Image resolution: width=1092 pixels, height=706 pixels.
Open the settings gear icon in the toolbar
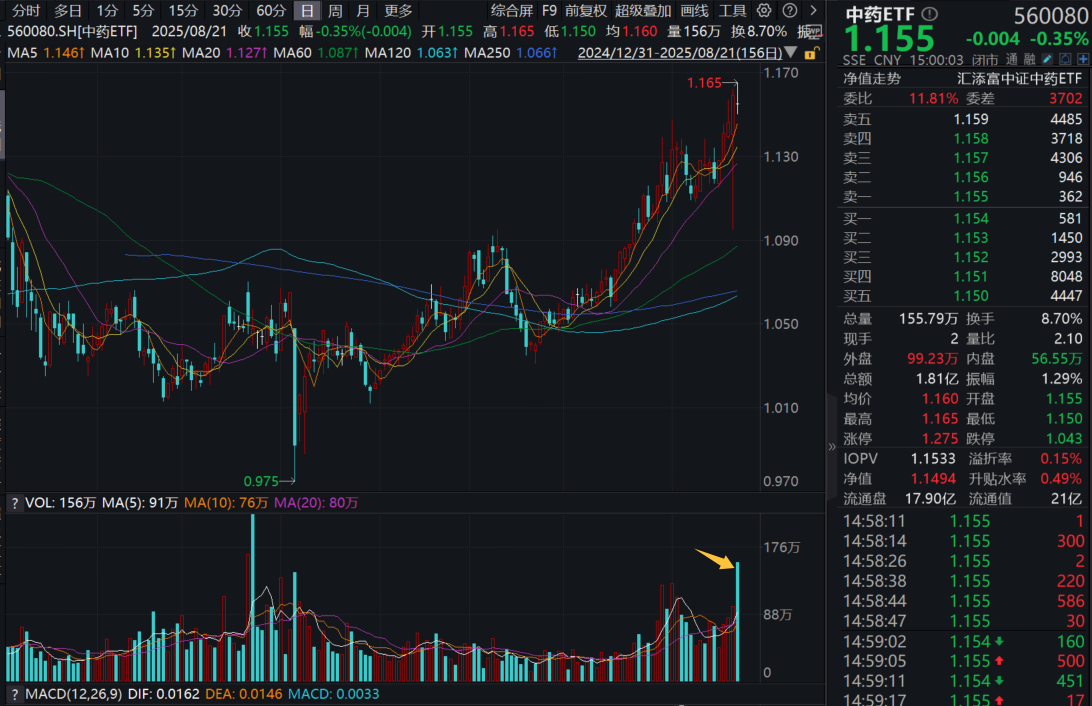click(764, 11)
